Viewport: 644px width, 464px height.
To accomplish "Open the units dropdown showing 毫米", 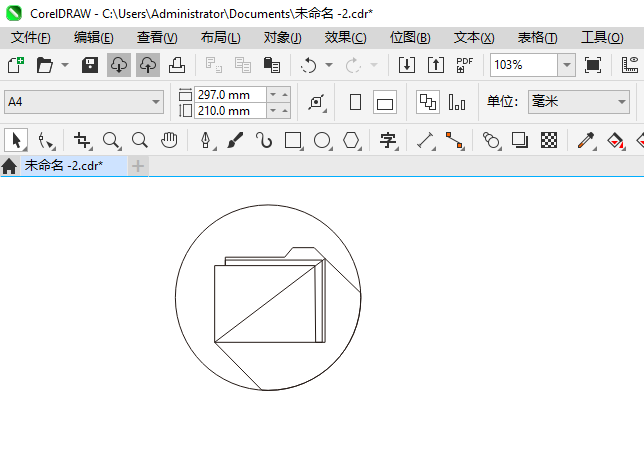I will tap(579, 102).
